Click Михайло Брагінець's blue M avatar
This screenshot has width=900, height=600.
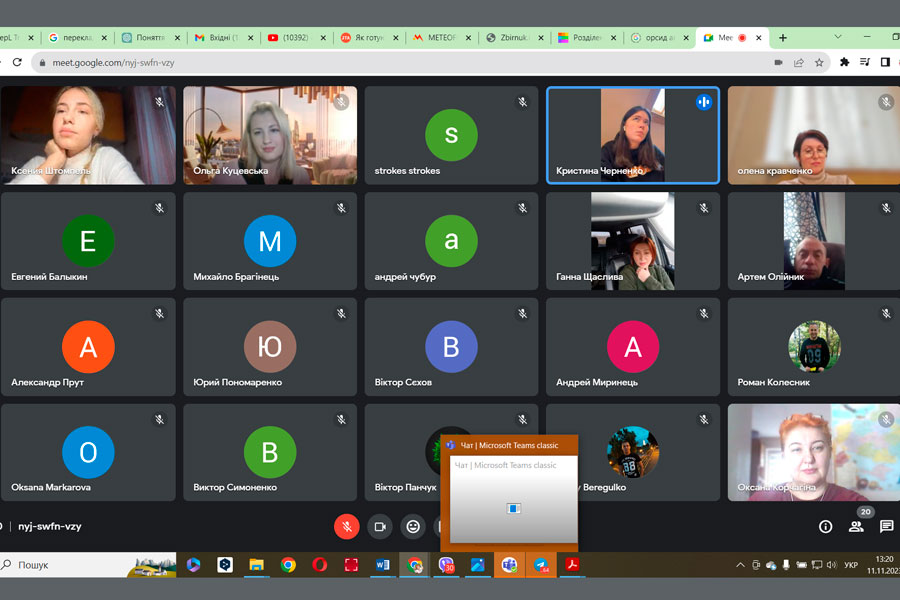270,241
